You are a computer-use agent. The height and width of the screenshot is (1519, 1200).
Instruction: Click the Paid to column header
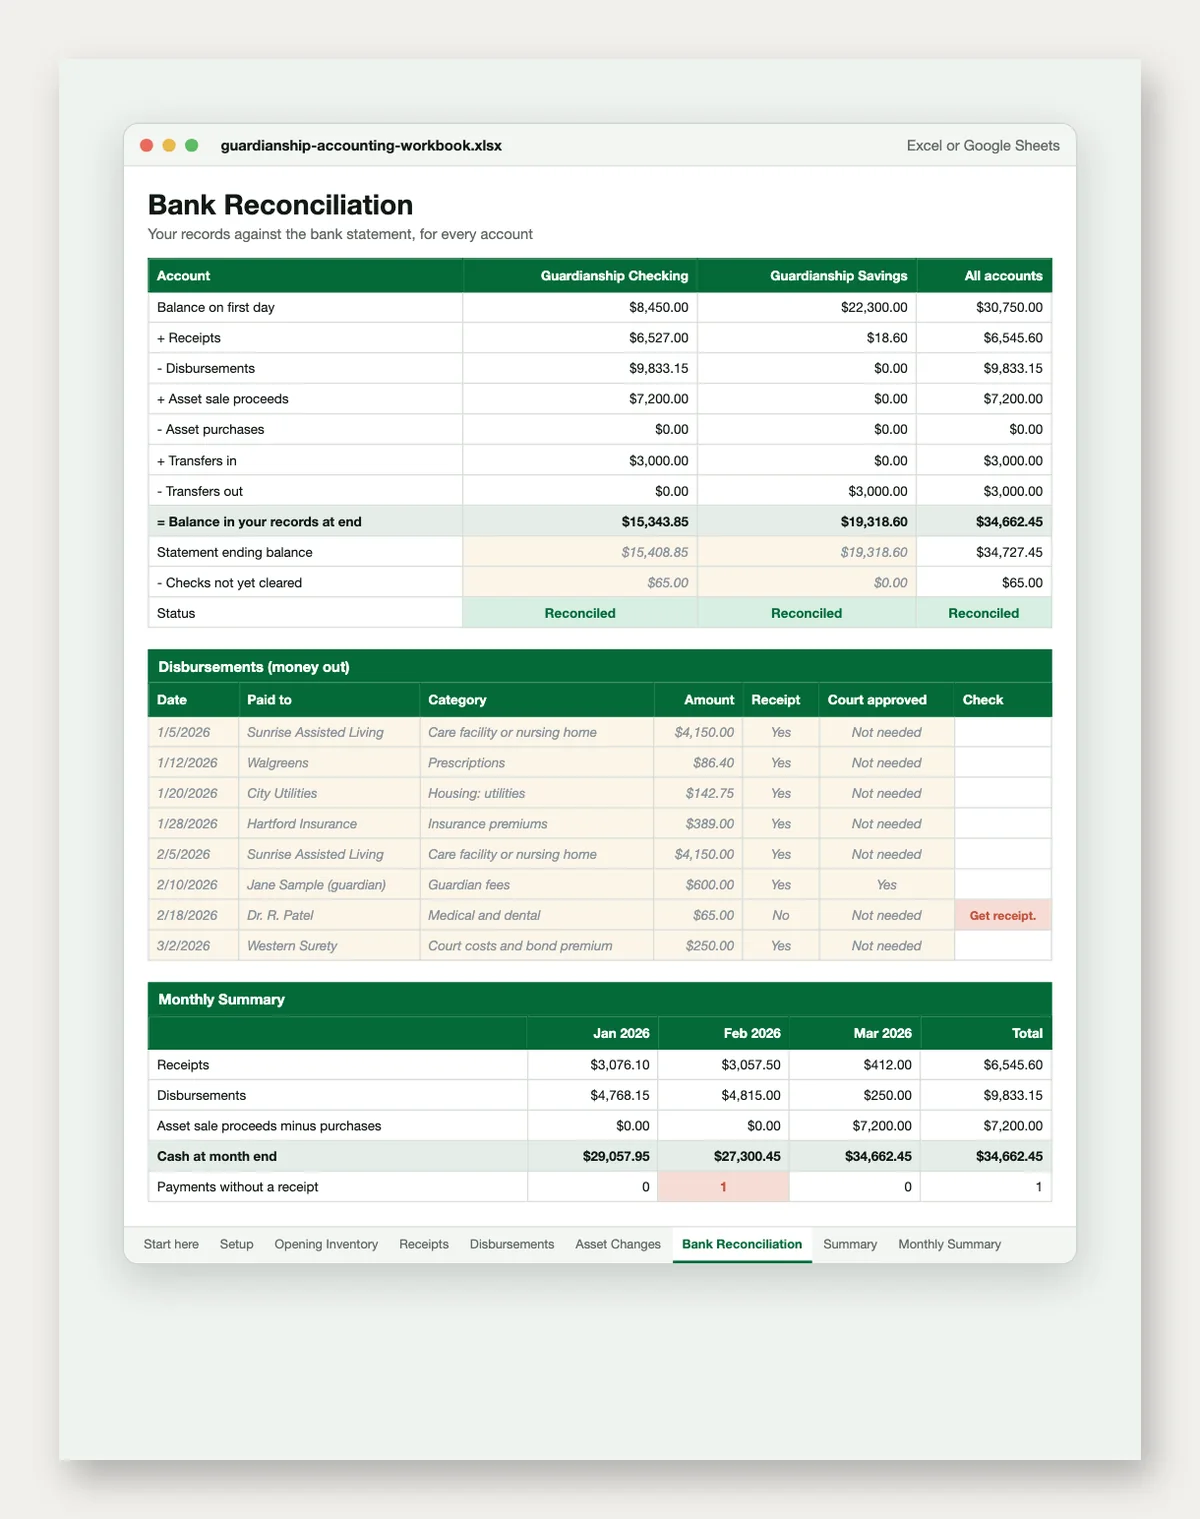coord(329,700)
